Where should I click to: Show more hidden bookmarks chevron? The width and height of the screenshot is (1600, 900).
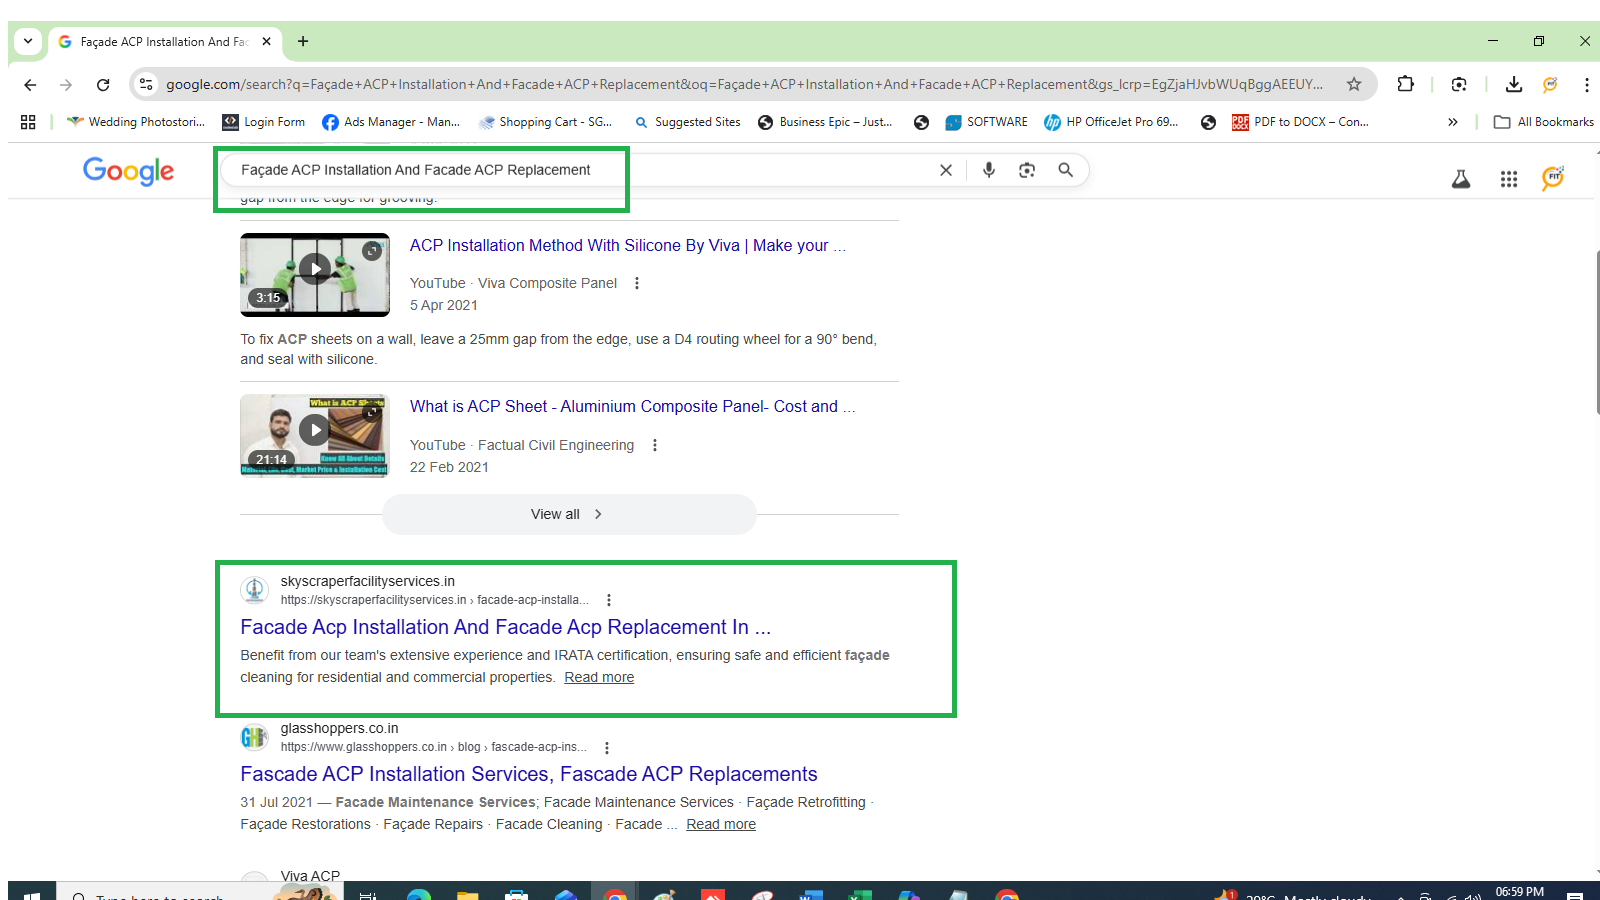pos(1452,122)
